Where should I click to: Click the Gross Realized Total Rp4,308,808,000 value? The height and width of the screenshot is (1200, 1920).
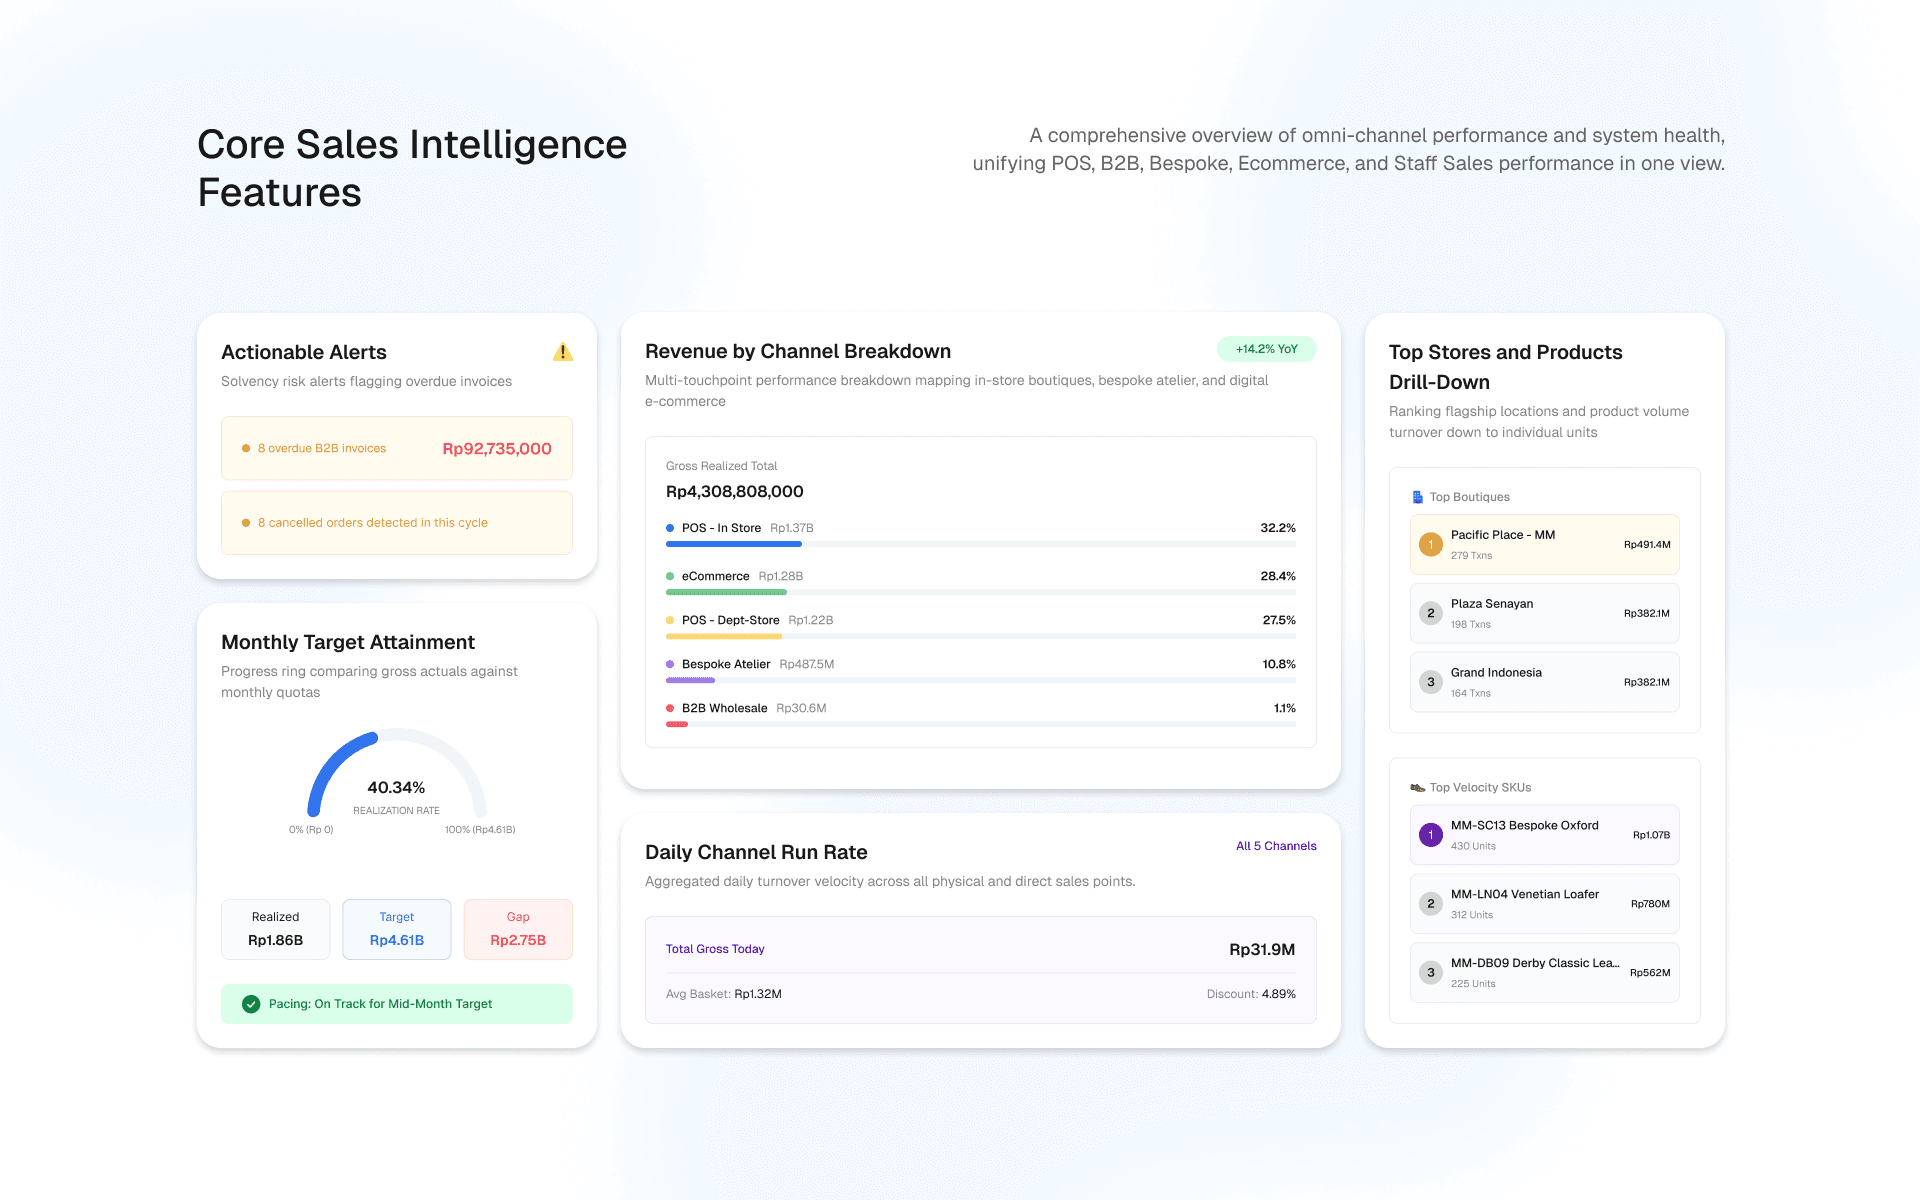tap(735, 492)
